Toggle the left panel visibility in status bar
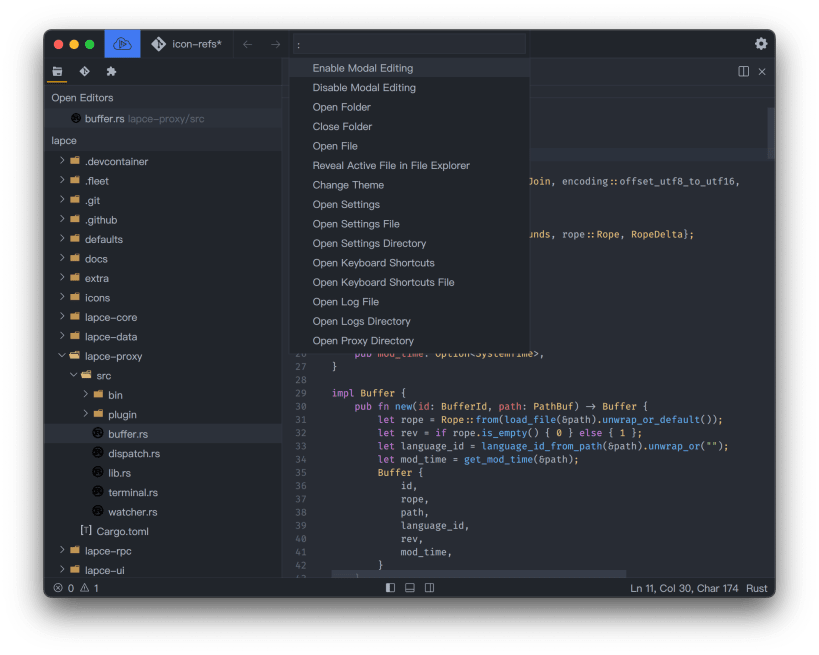This screenshot has height=655, width=819. tap(389, 587)
